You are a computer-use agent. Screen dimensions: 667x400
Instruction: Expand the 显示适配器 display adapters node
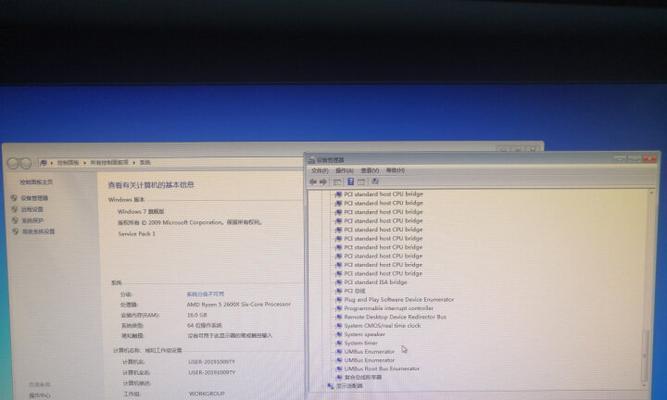350,386
